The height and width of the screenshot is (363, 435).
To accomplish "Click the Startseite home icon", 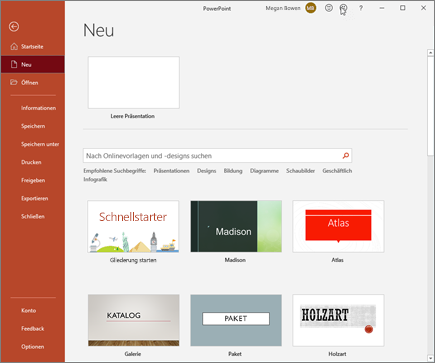I will [x=14, y=46].
